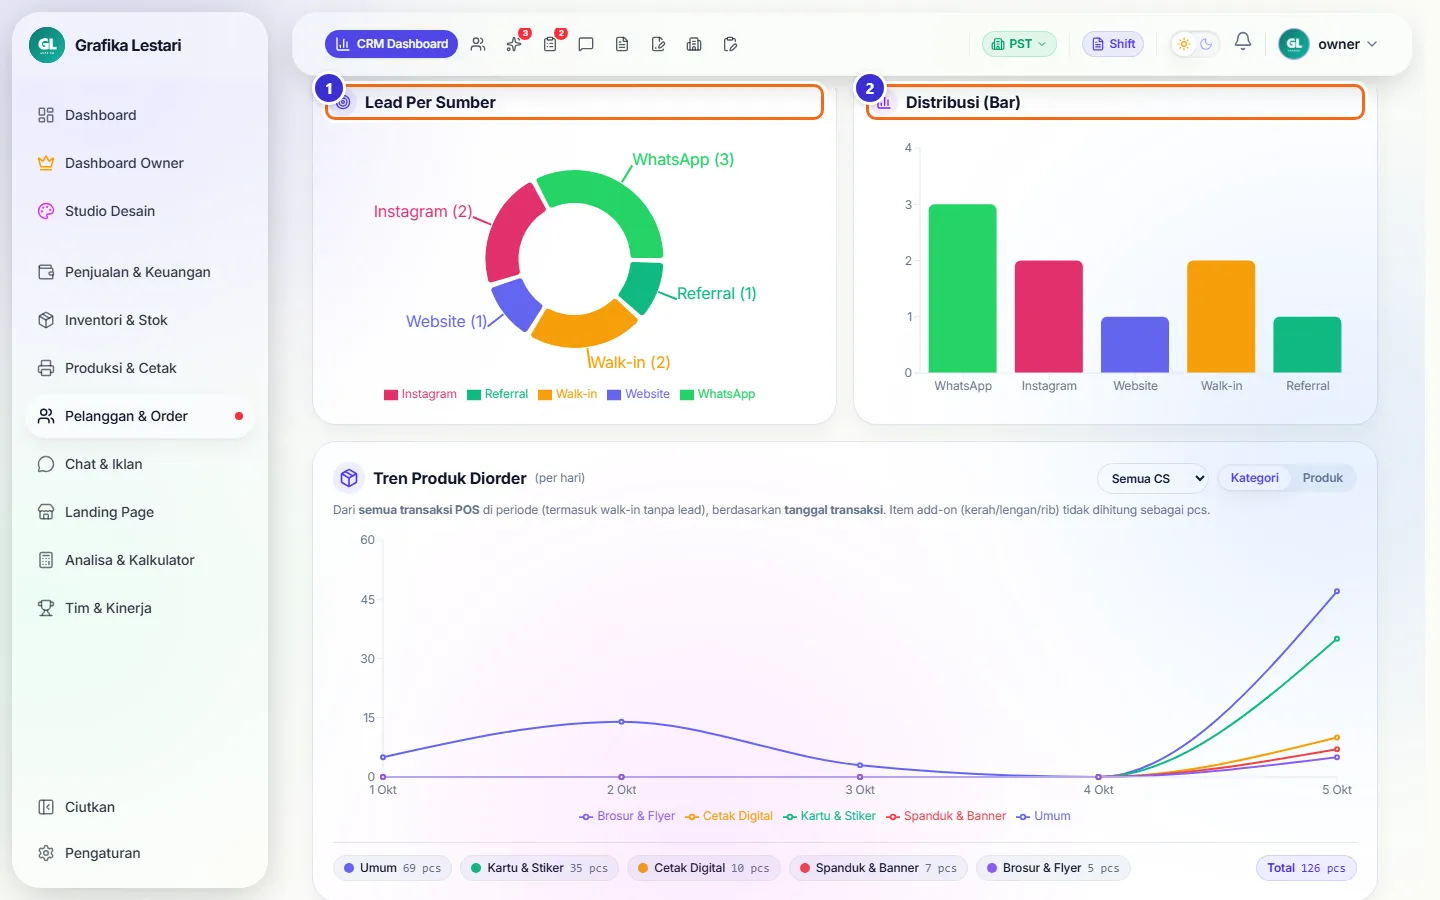
Task: Open Analisa & Kalkulator in sidebar
Action: pyautogui.click(x=140, y=560)
